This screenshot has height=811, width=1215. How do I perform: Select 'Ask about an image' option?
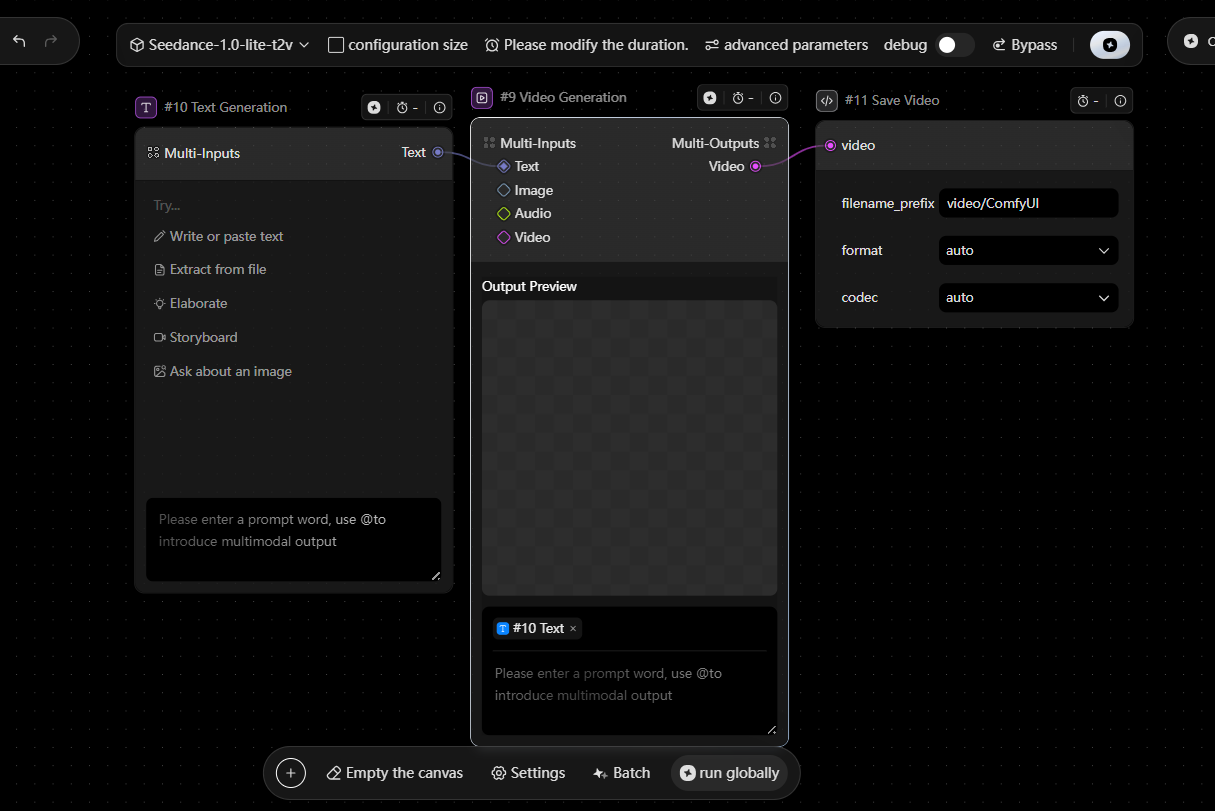tap(222, 372)
